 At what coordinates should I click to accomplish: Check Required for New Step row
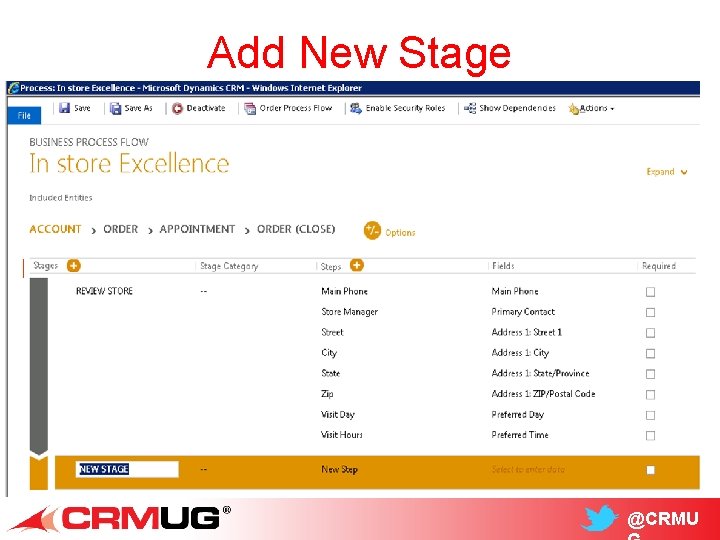click(650, 470)
